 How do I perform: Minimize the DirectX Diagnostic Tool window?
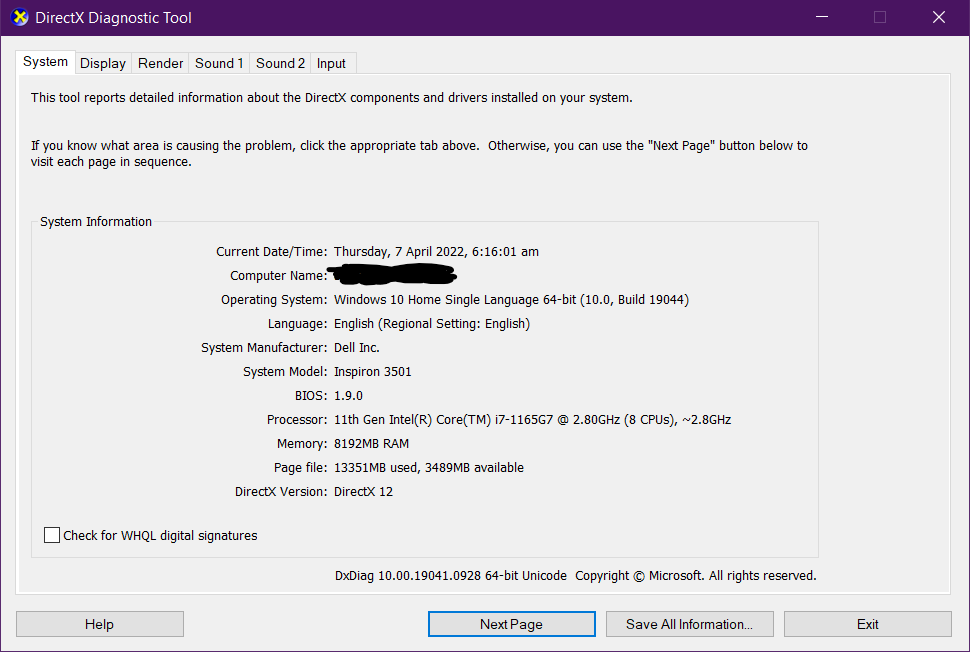click(x=822, y=18)
